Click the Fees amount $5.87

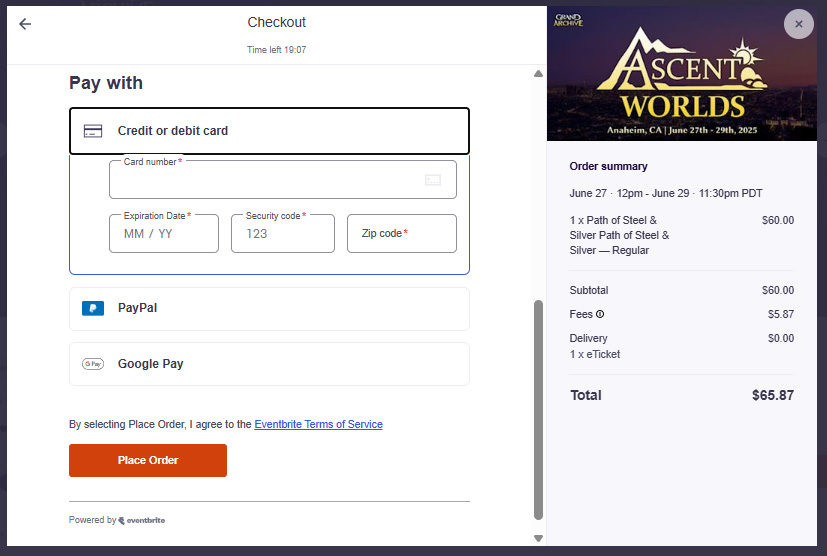click(x=781, y=314)
